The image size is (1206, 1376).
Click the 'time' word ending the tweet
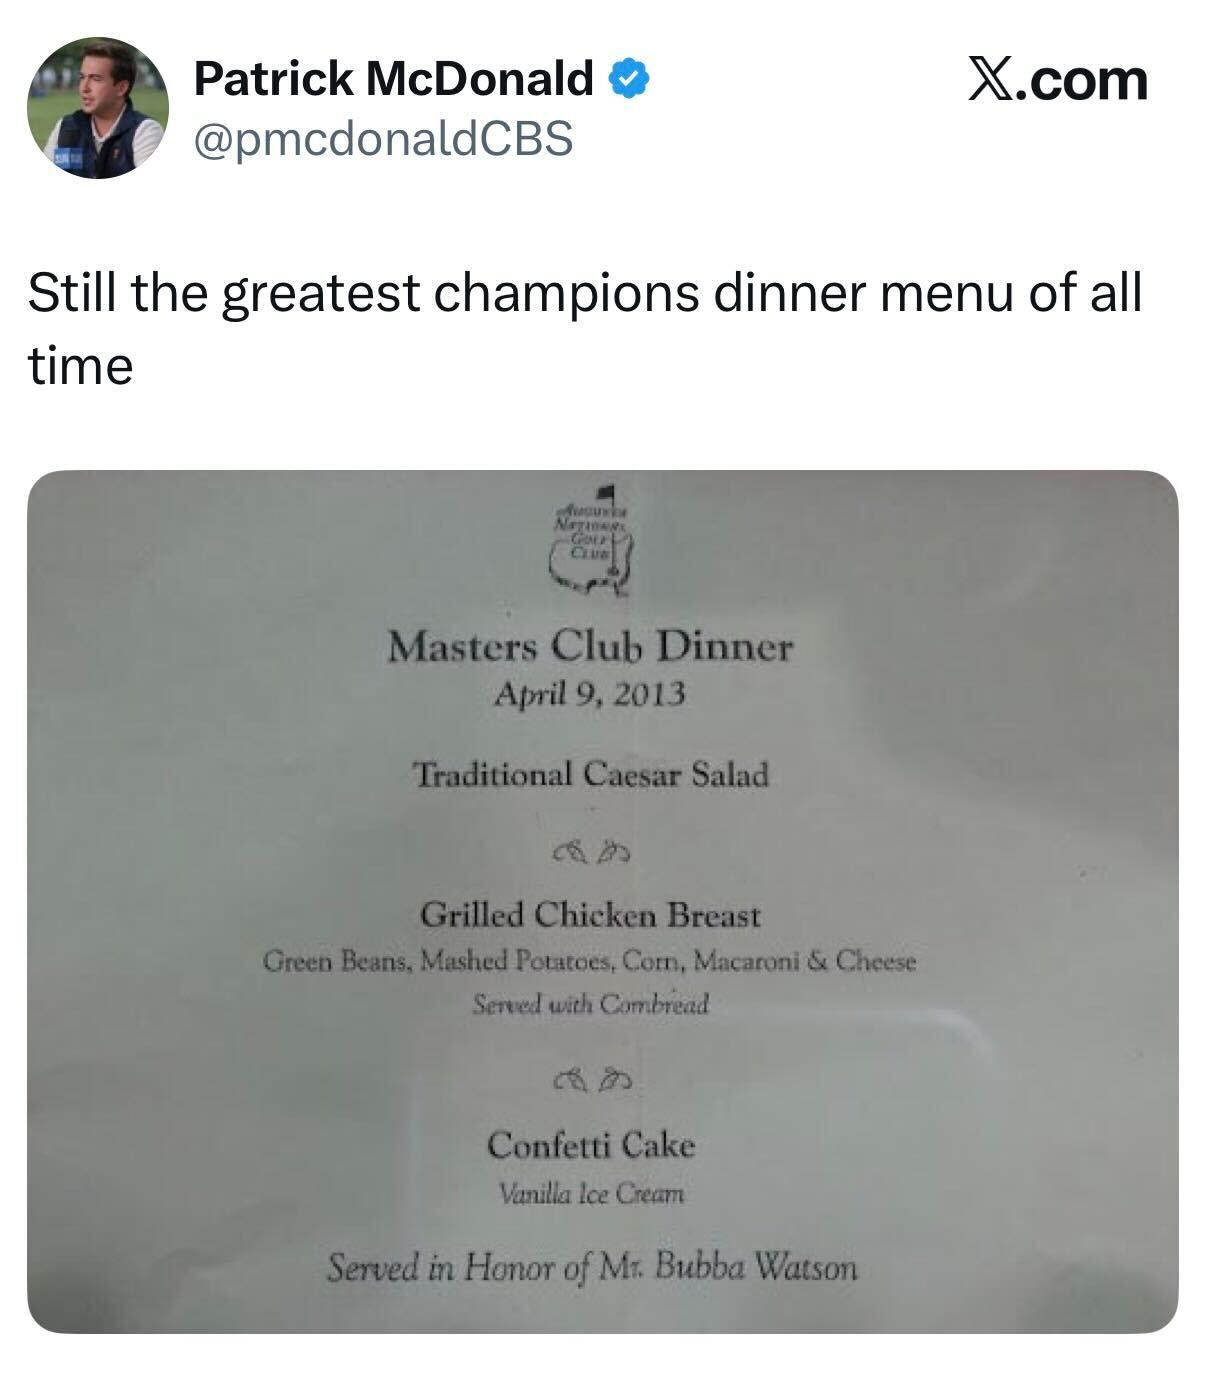click(x=80, y=365)
